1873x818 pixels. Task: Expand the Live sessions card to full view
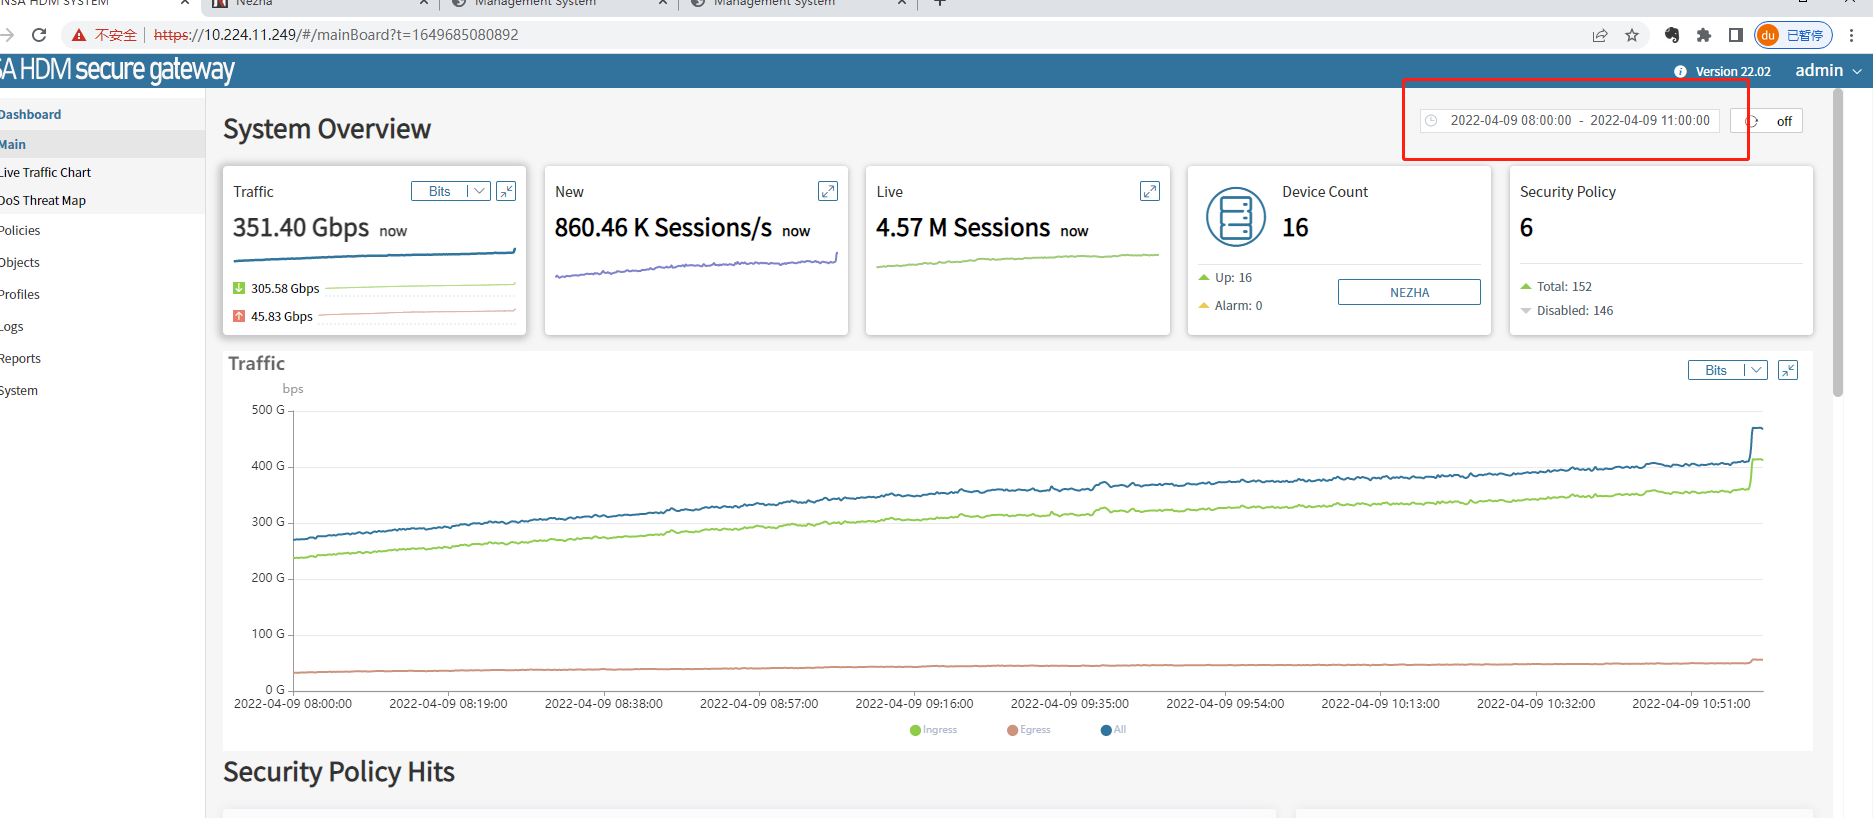pyautogui.click(x=1150, y=191)
